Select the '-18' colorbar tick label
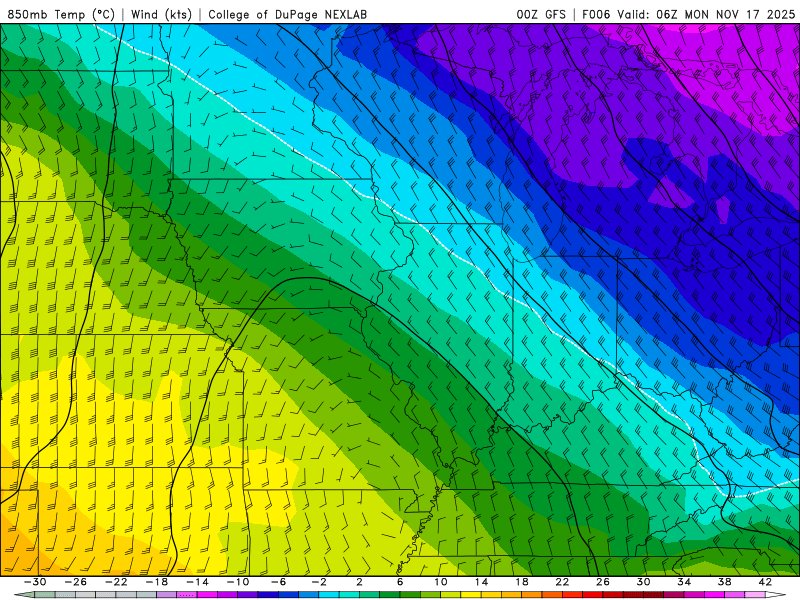Viewport: 800px width, 600px height. click(157, 582)
